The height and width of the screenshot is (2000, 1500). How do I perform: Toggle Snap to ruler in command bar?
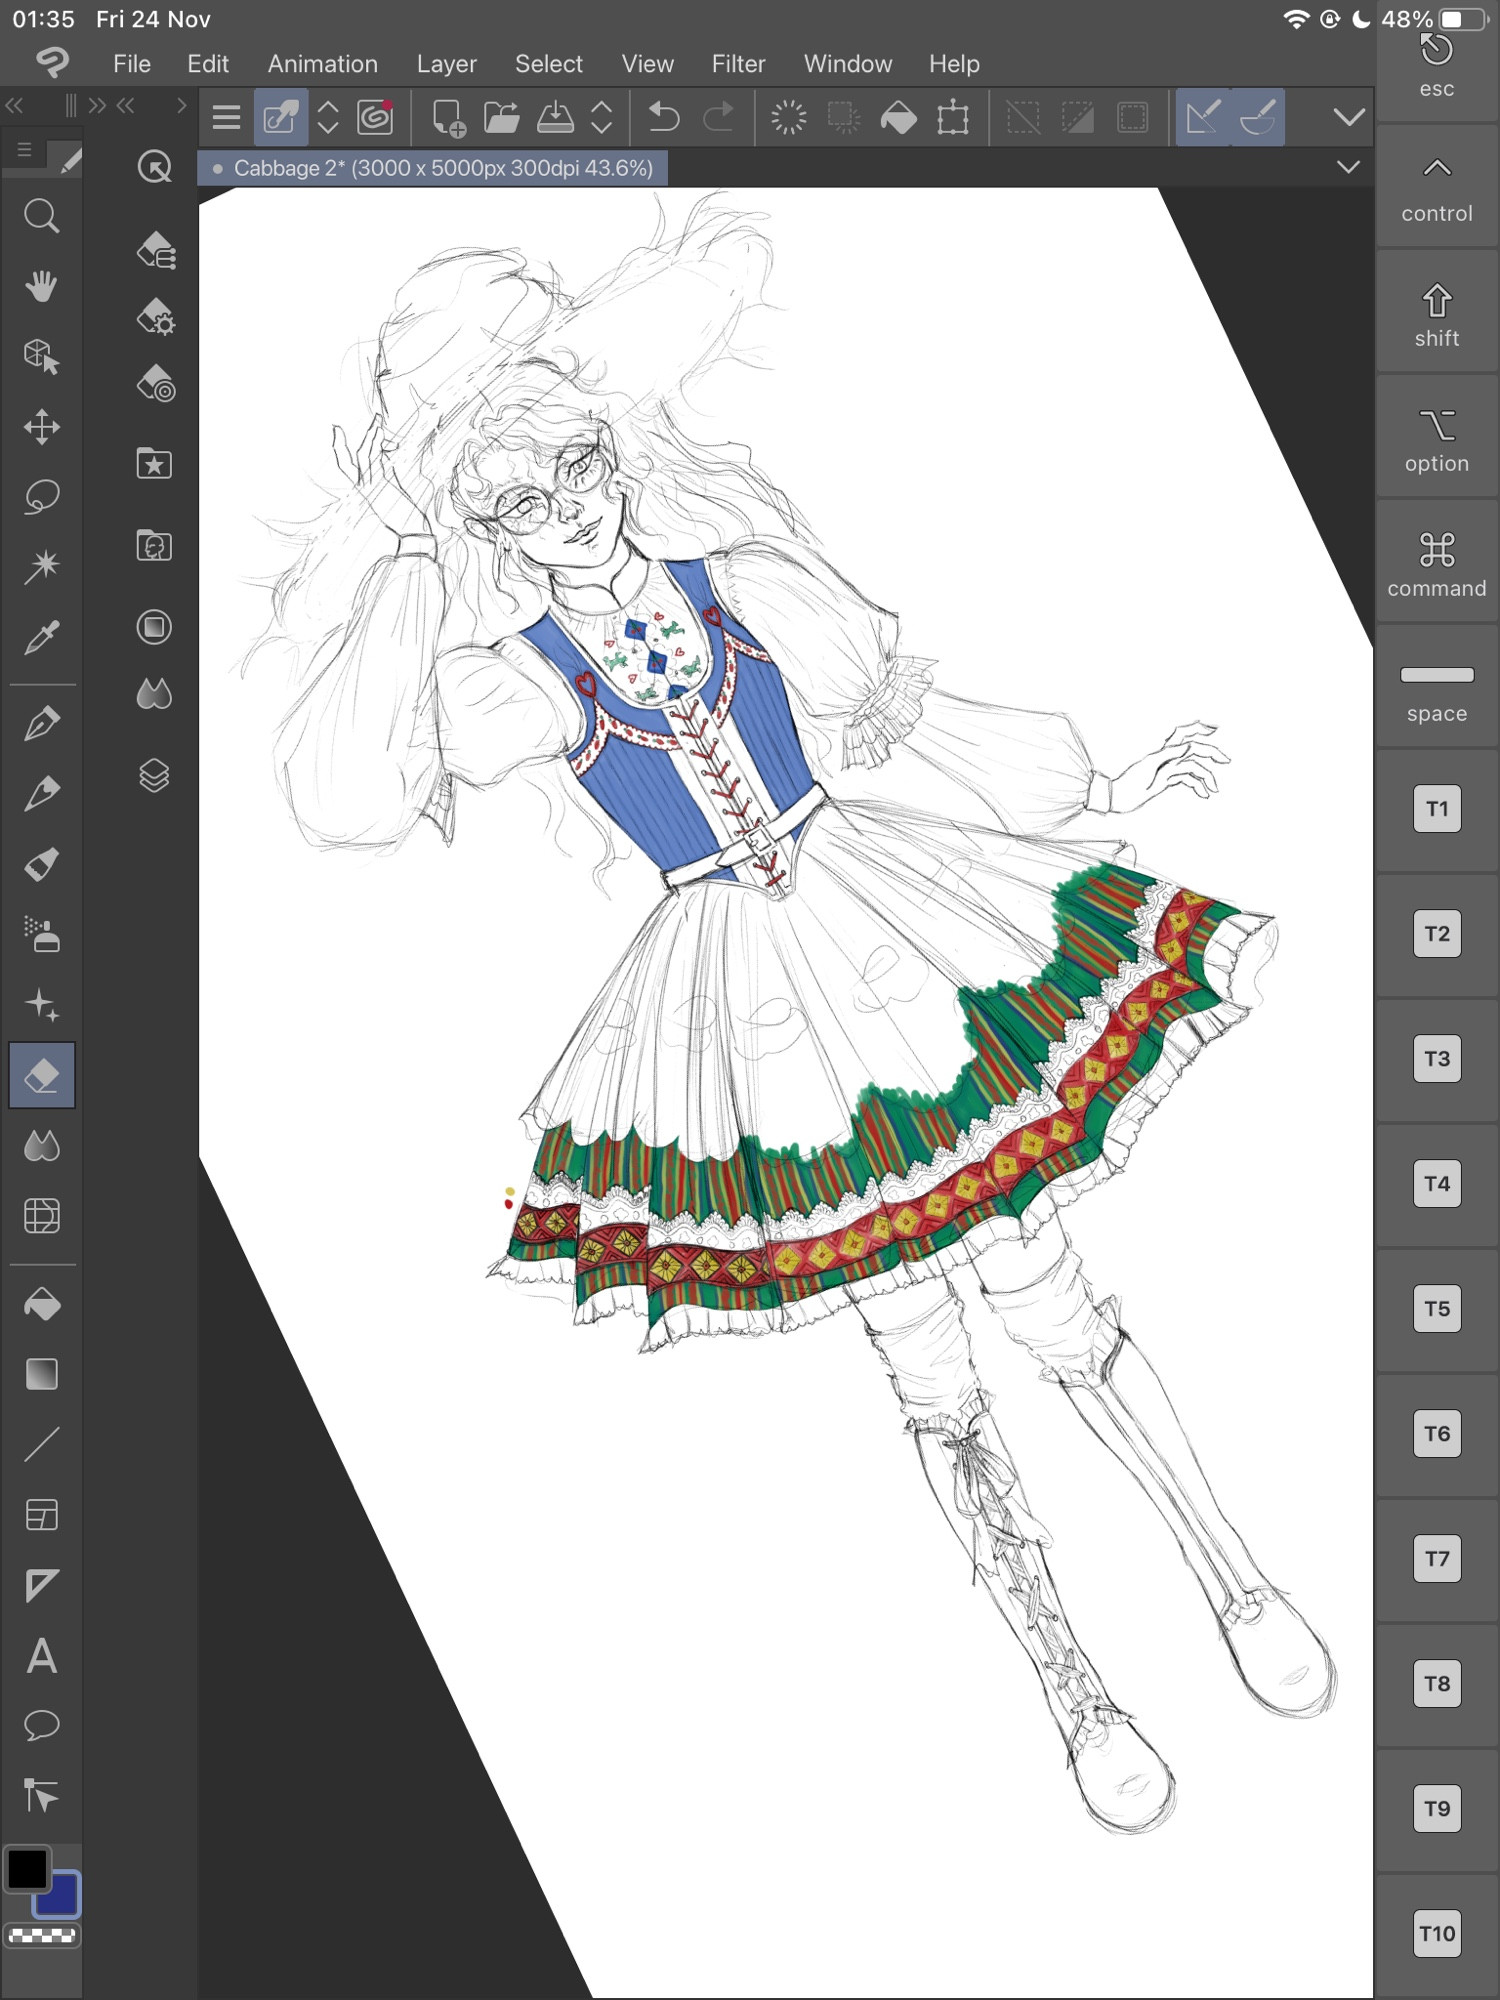tap(1203, 118)
